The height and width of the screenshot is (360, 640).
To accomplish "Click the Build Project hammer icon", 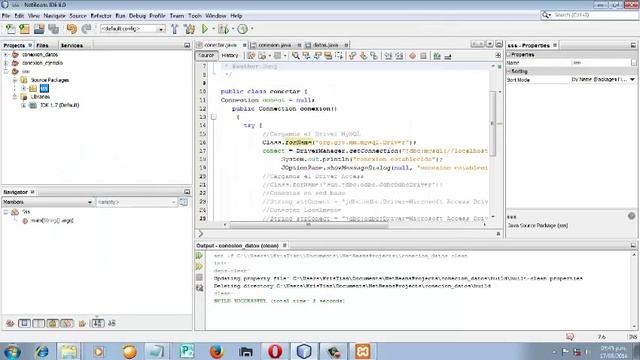I will pos(175,29).
